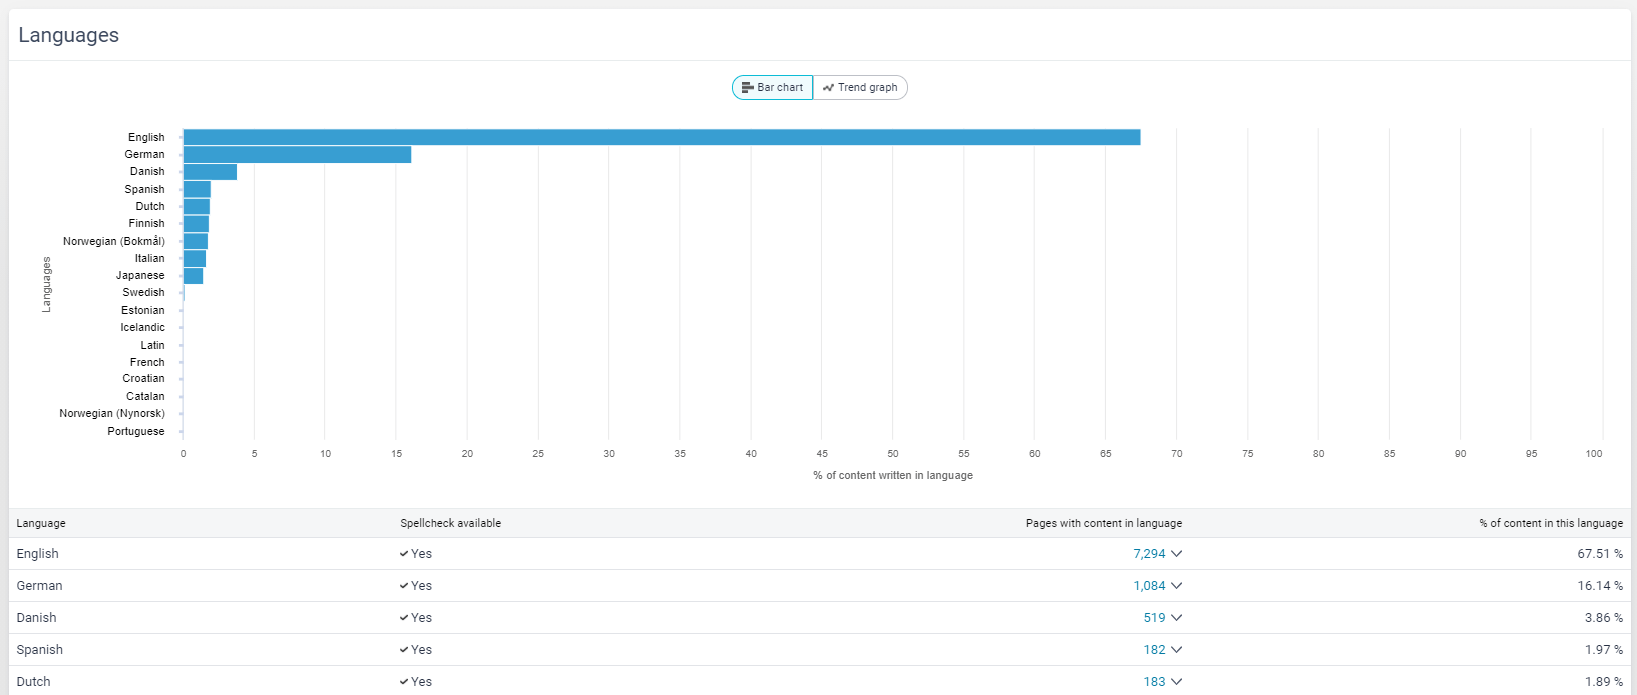The width and height of the screenshot is (1637, 695).
Task: Select the Bar chart view
Action: click(773, 88)
